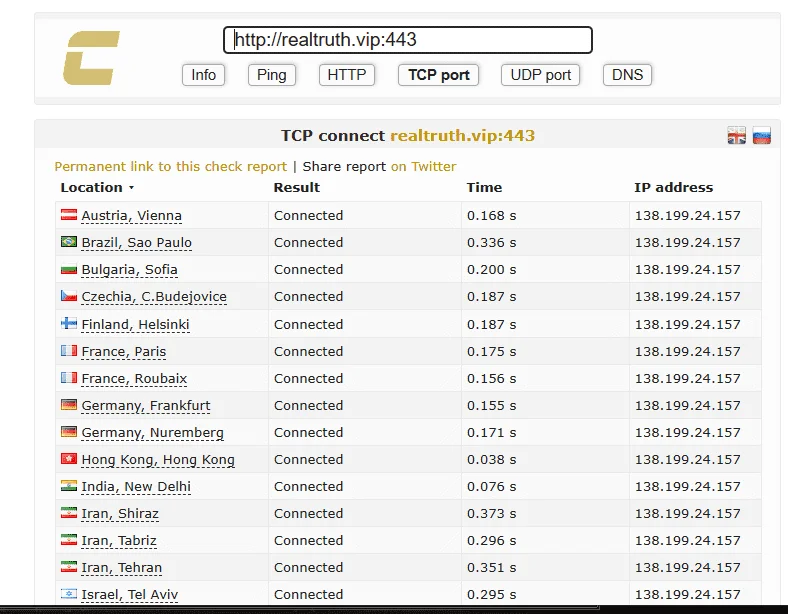Open Brazil, Sao Paulo location details
This screenshot has height=614, width=788.
click(x=137, y=243)
